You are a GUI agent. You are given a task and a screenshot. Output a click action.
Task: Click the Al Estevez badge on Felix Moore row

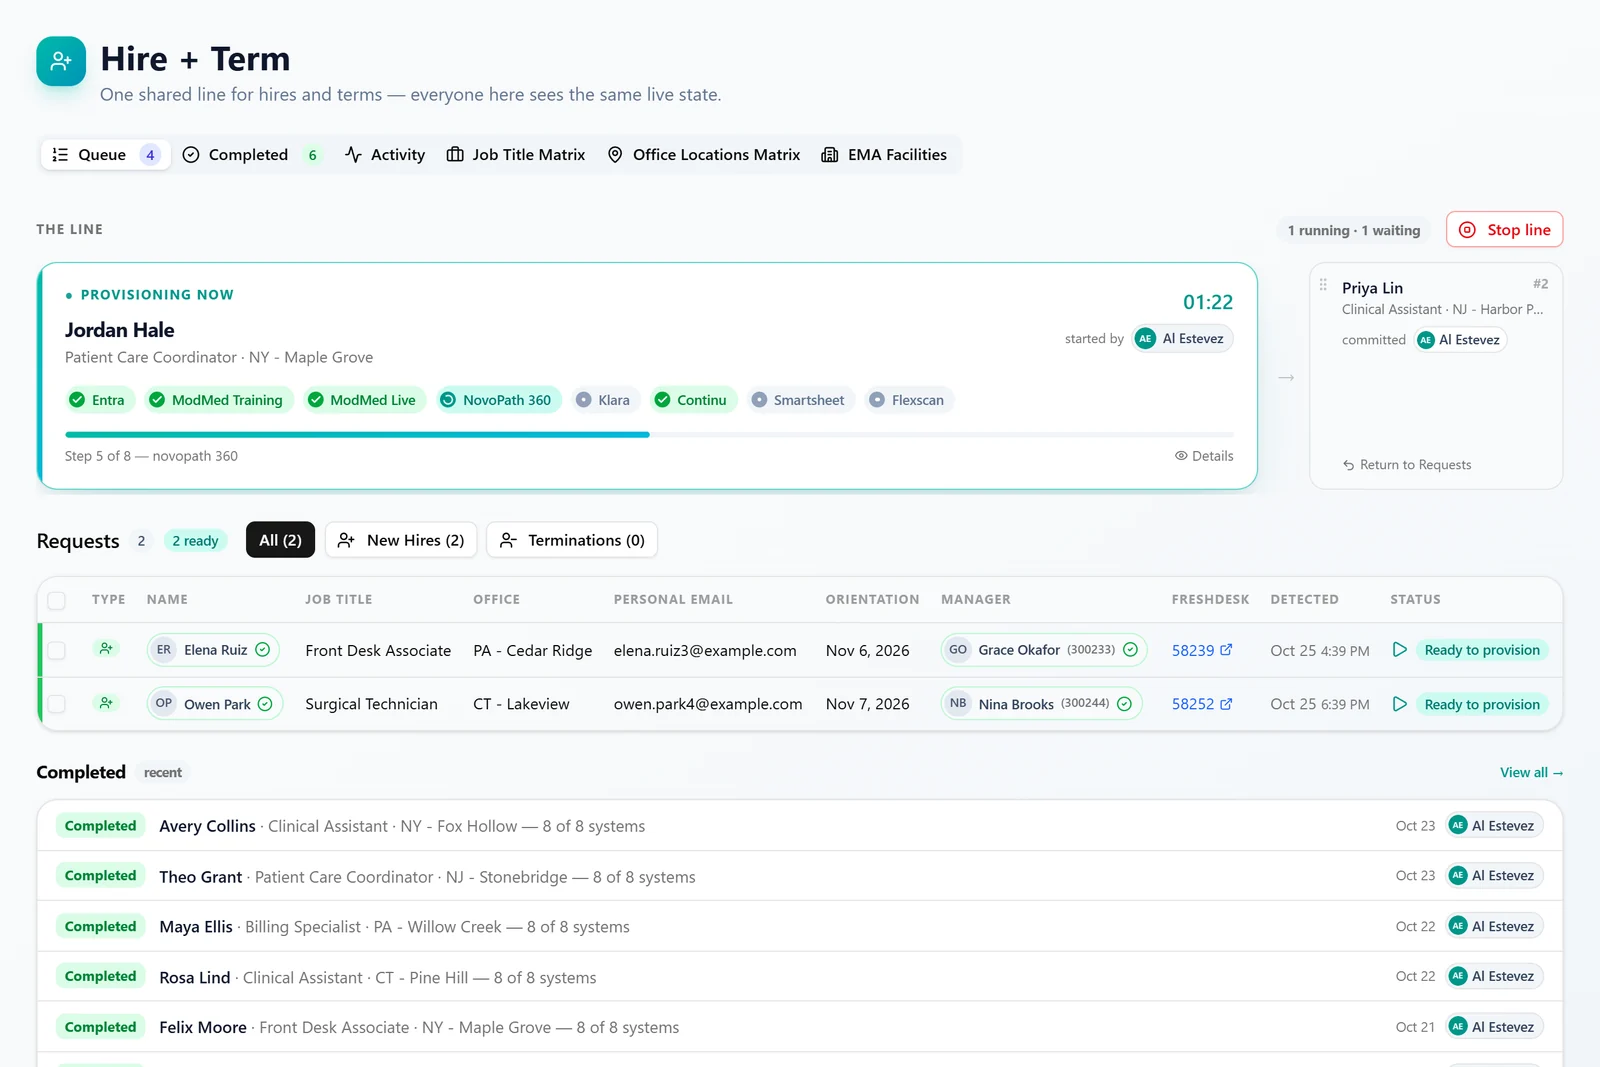[1495, 1027]
